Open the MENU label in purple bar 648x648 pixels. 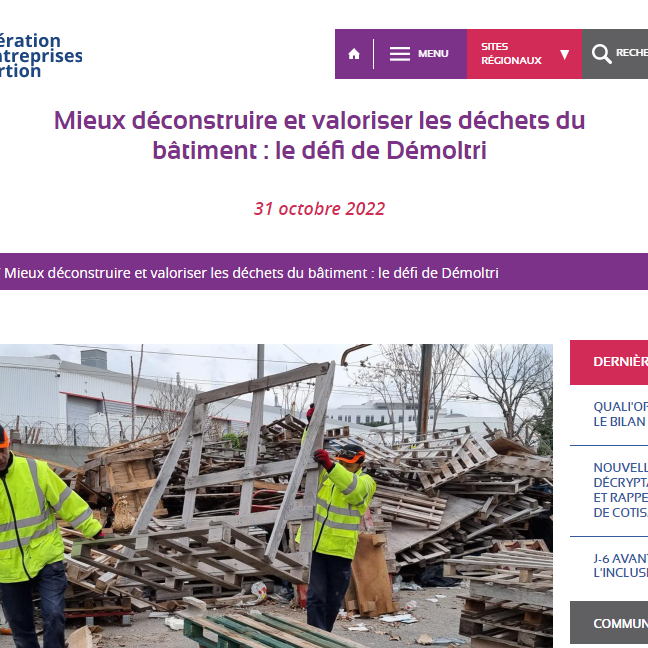pos(433,54)
